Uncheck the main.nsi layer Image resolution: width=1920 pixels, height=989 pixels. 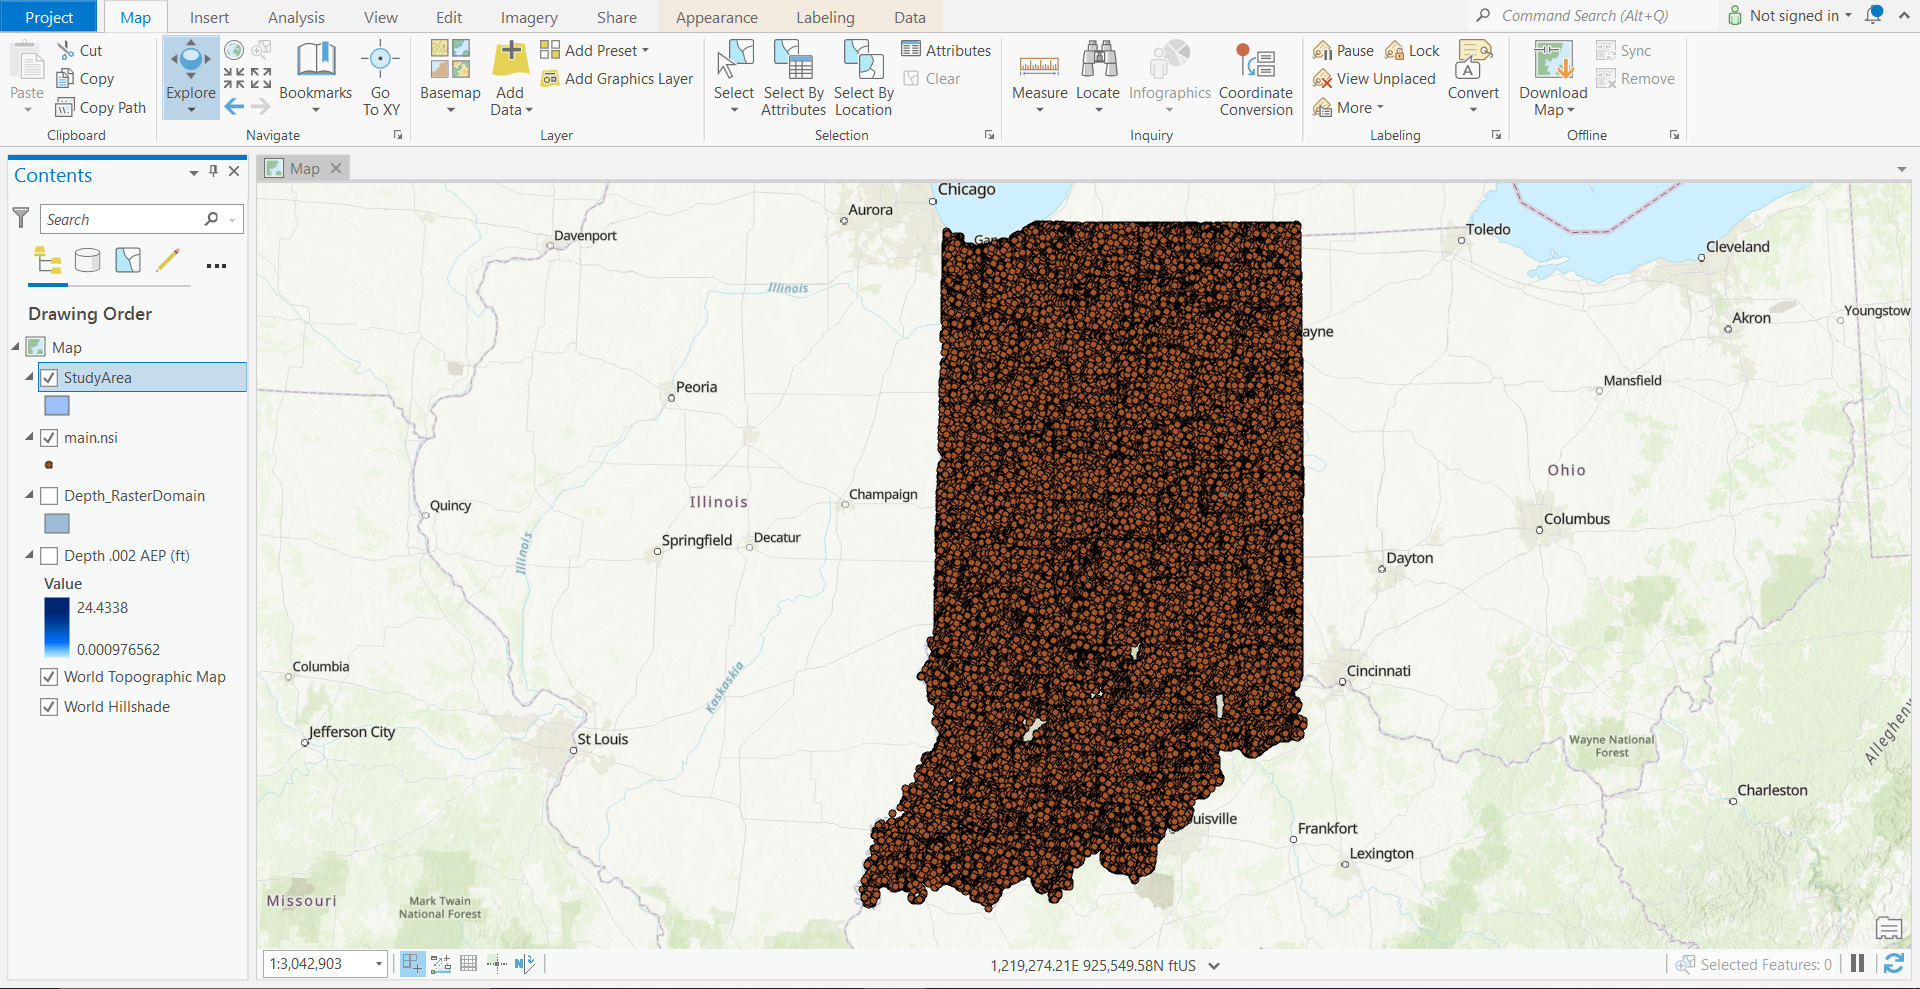click(49, 438)
